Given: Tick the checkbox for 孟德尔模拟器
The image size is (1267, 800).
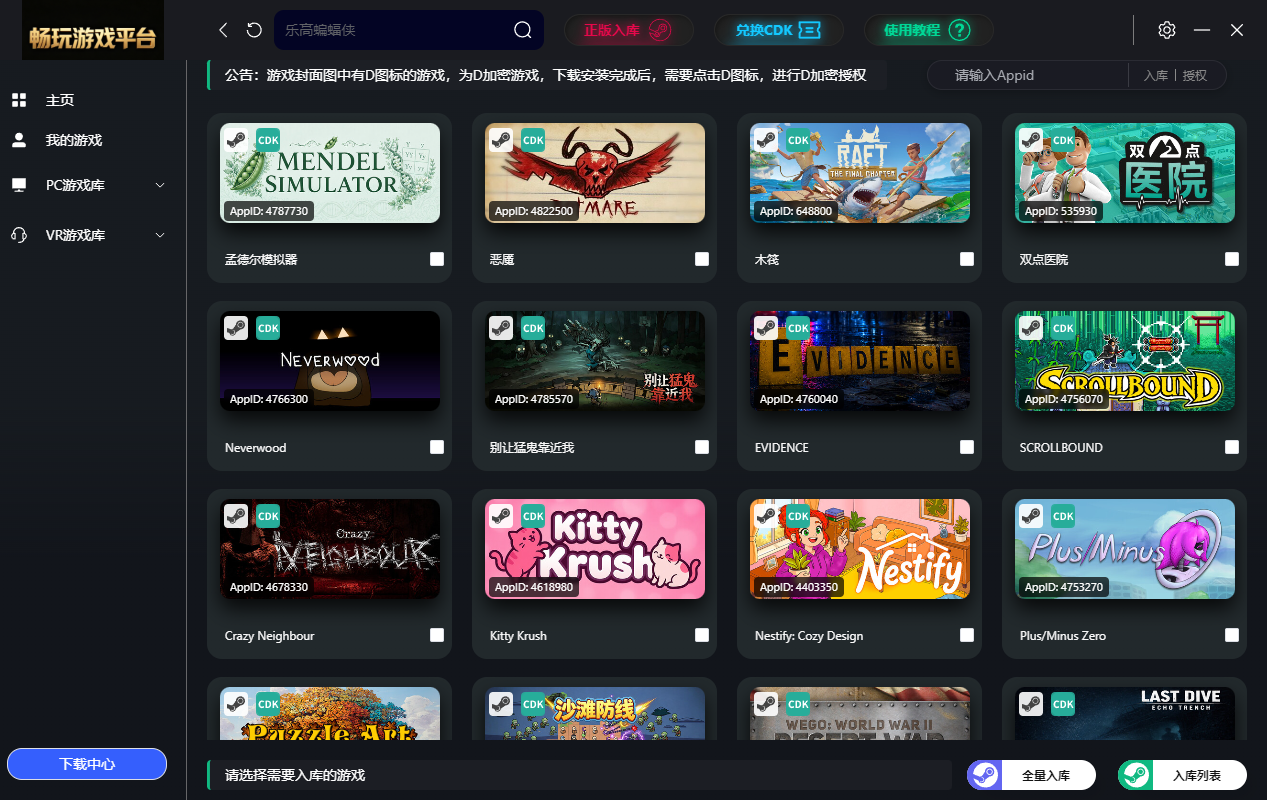Looking at the screenshot, I should point(437,259).
